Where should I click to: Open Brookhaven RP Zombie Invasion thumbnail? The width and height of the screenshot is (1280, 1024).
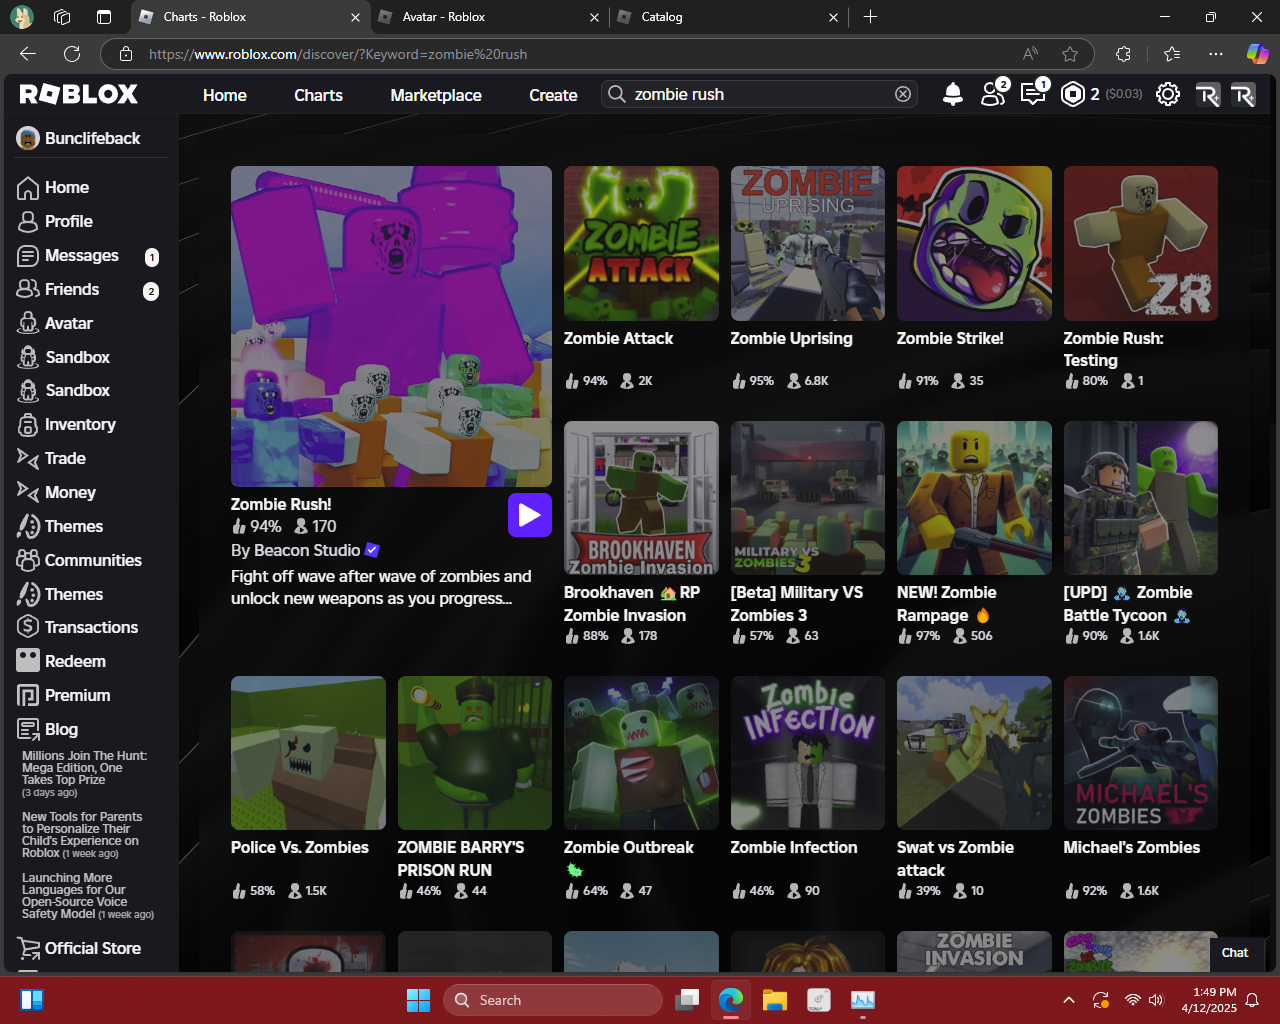tap(641, 498)
